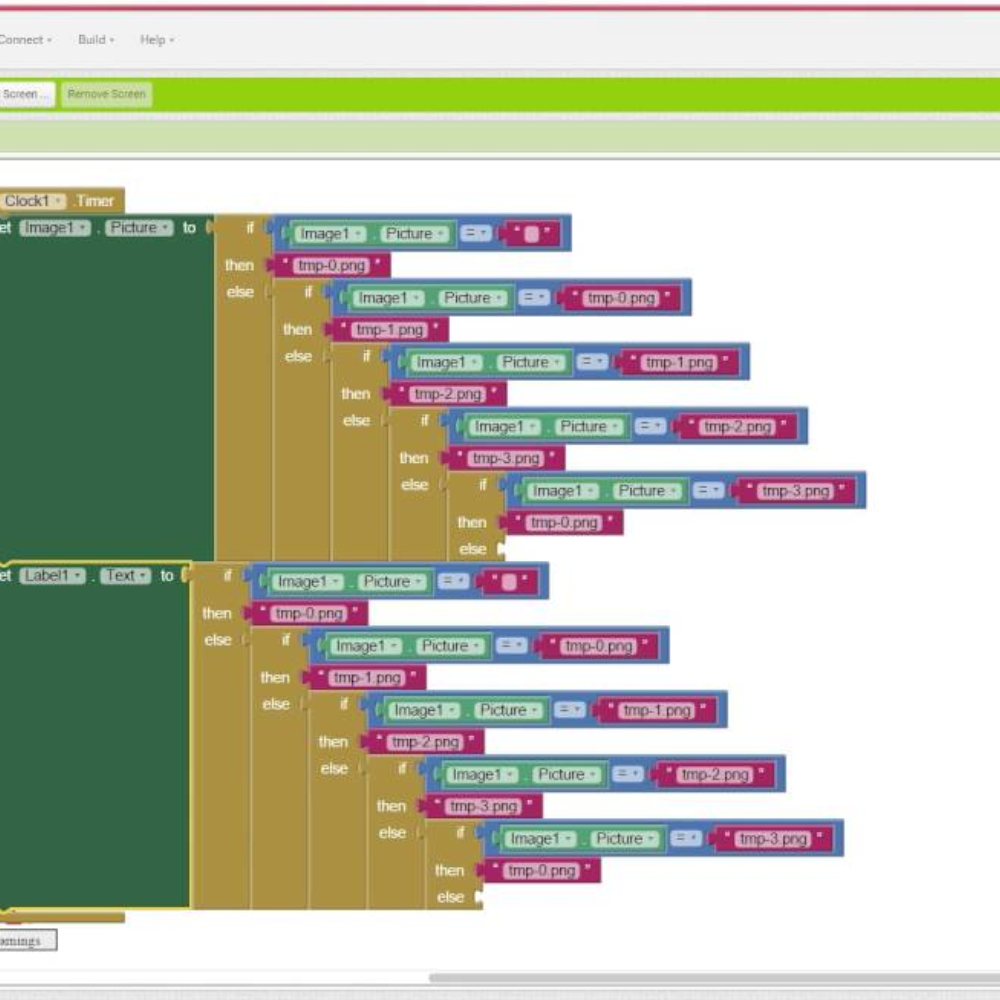Click the 'then' tmp-3.png string under set Label1.Text
The width and height of the screenshot is (1000, 1000).
(484, 807)
